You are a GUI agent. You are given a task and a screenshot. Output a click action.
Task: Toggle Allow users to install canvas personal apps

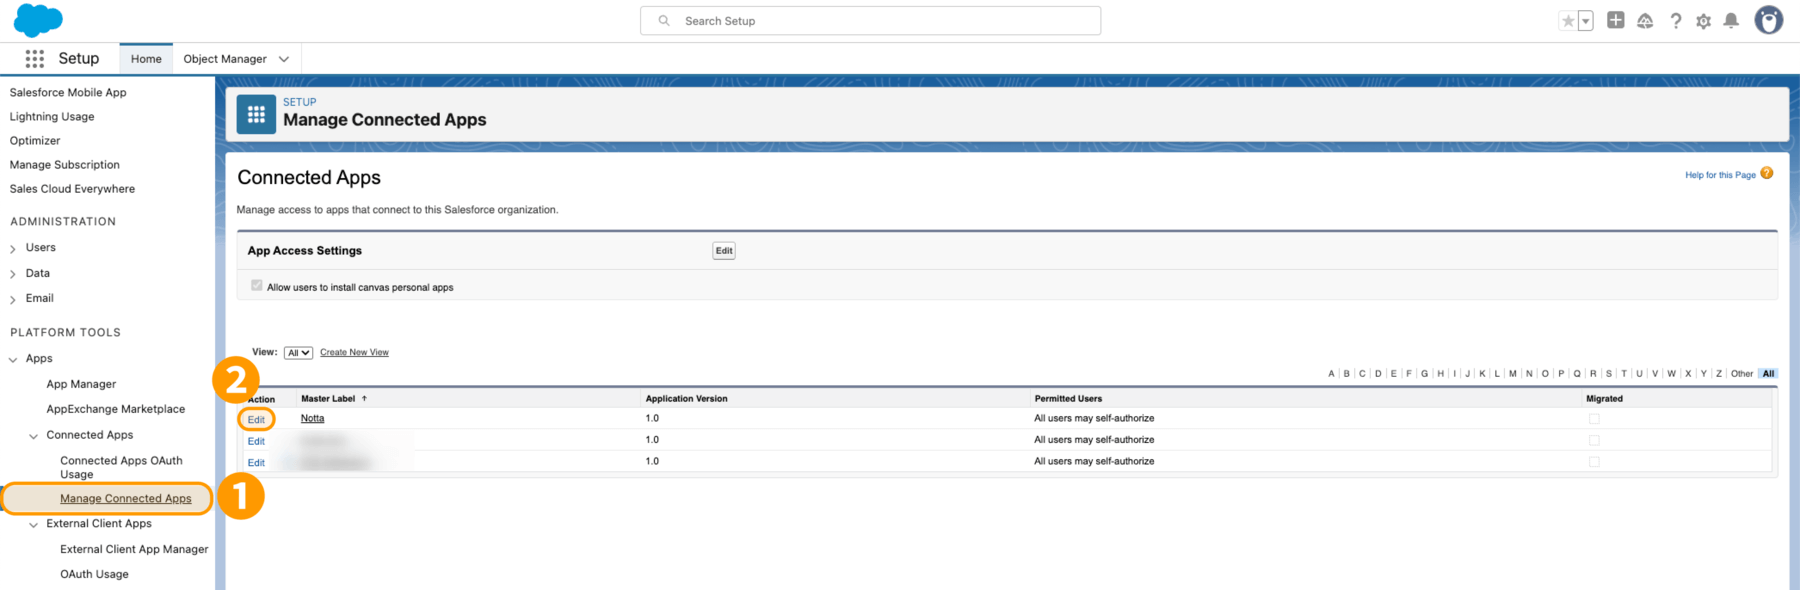tap(257, 286)
